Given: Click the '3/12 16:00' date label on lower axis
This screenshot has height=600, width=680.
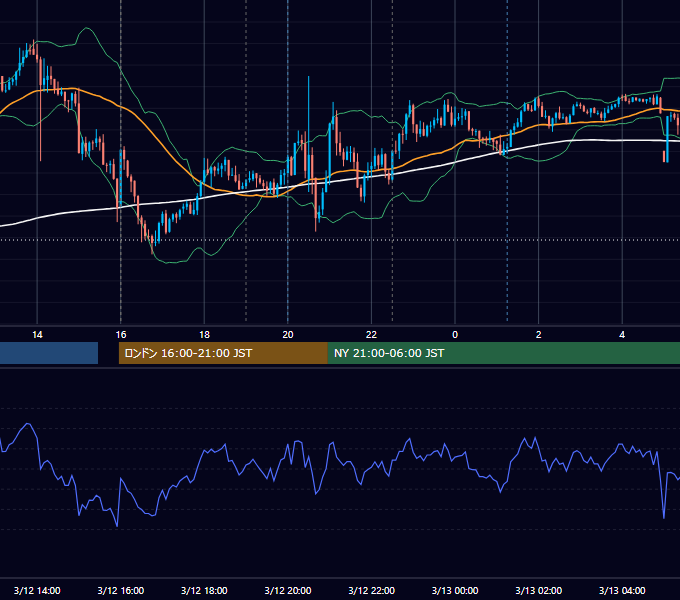Looking at the screenshot, I should click(x=121, y=590).
